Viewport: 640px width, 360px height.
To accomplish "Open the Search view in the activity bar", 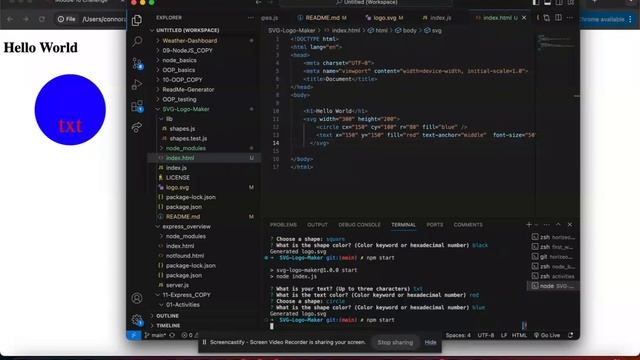I will point(137,41).
